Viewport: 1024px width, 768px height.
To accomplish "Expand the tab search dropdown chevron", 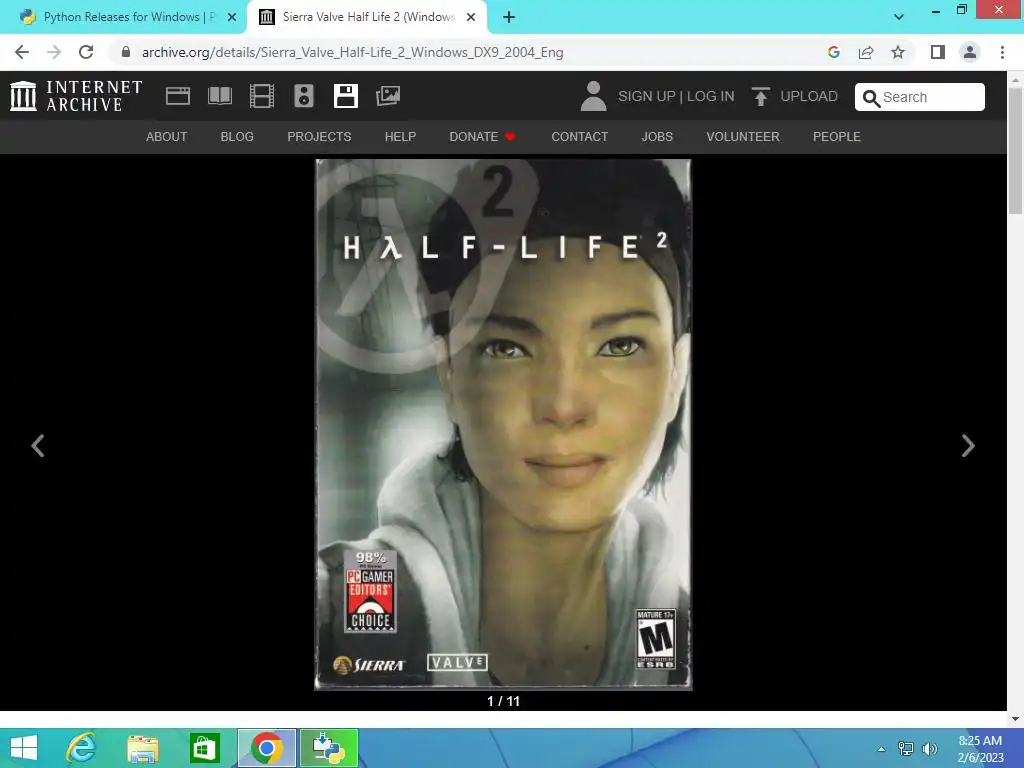I will pos(899,17).
